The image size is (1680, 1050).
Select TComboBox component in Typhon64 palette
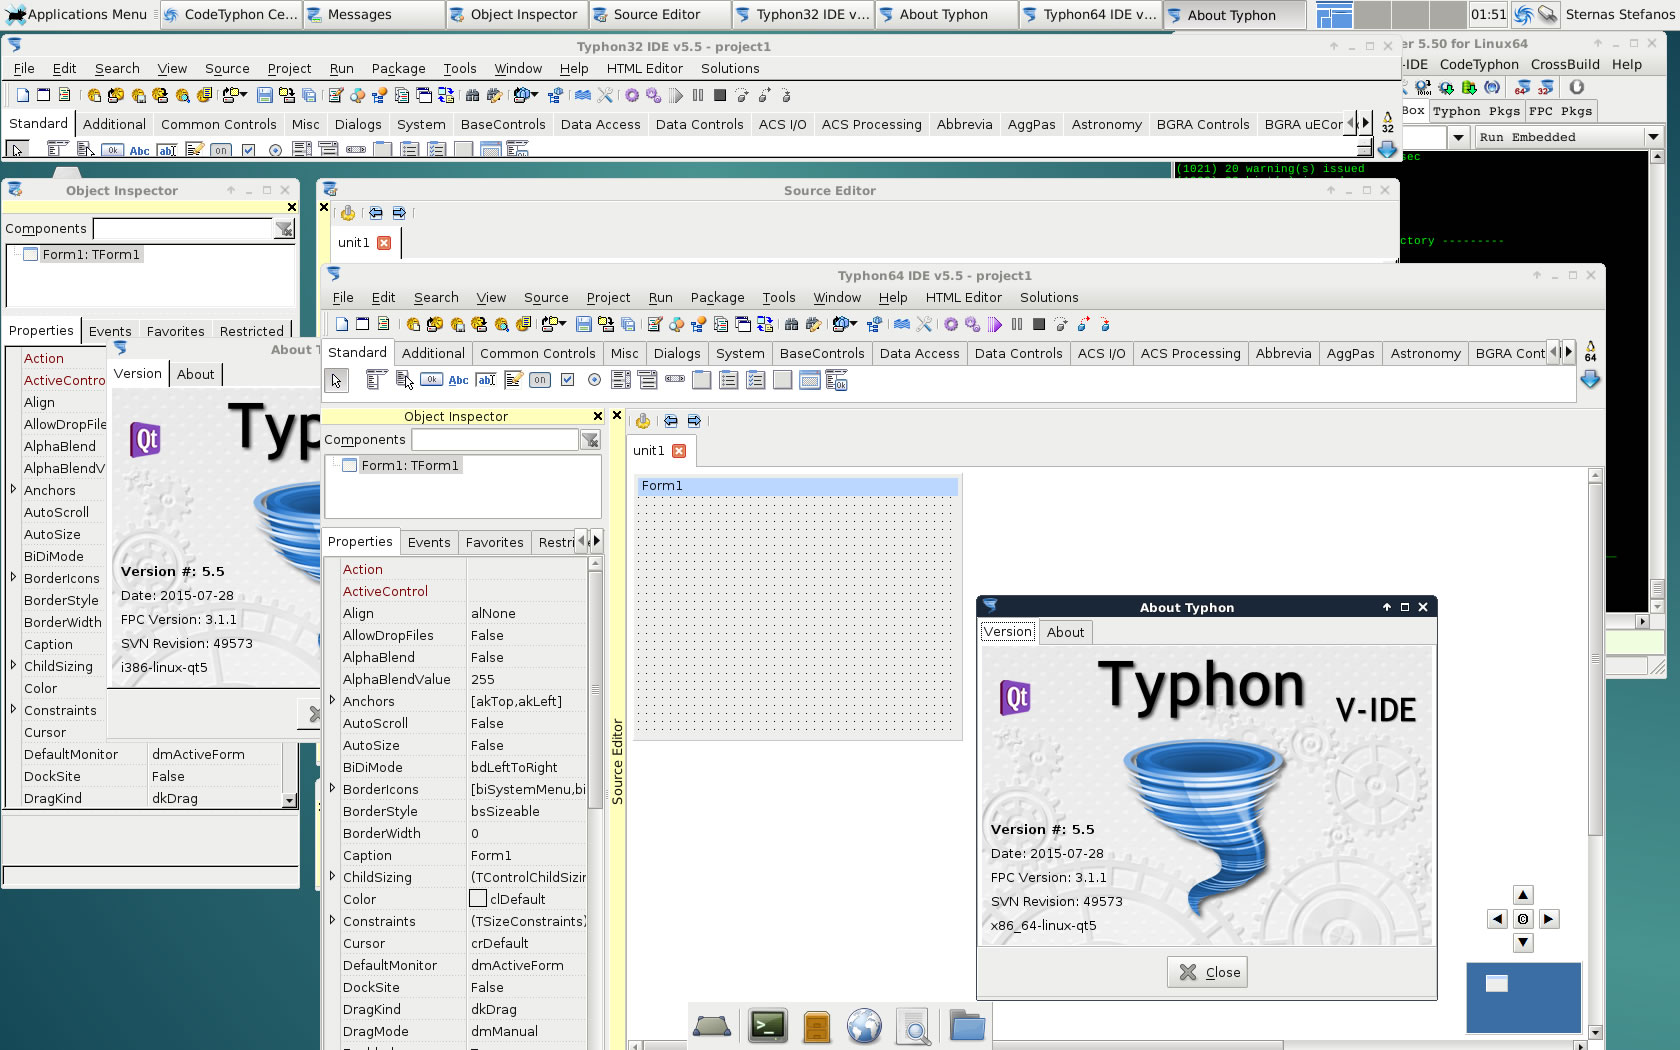(648, 380)
